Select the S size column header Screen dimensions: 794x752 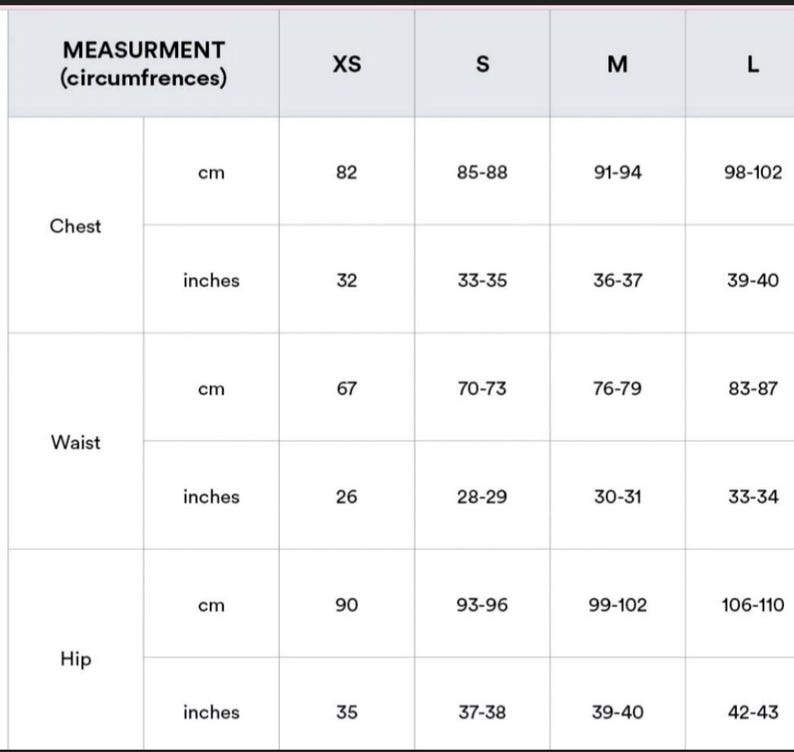point(483,64)
